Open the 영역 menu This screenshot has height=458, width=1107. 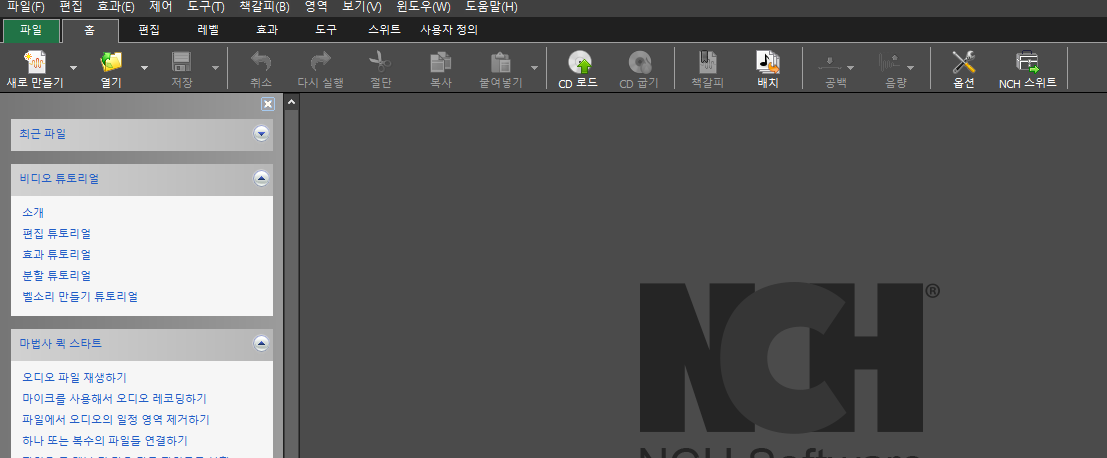click(316, 7)
